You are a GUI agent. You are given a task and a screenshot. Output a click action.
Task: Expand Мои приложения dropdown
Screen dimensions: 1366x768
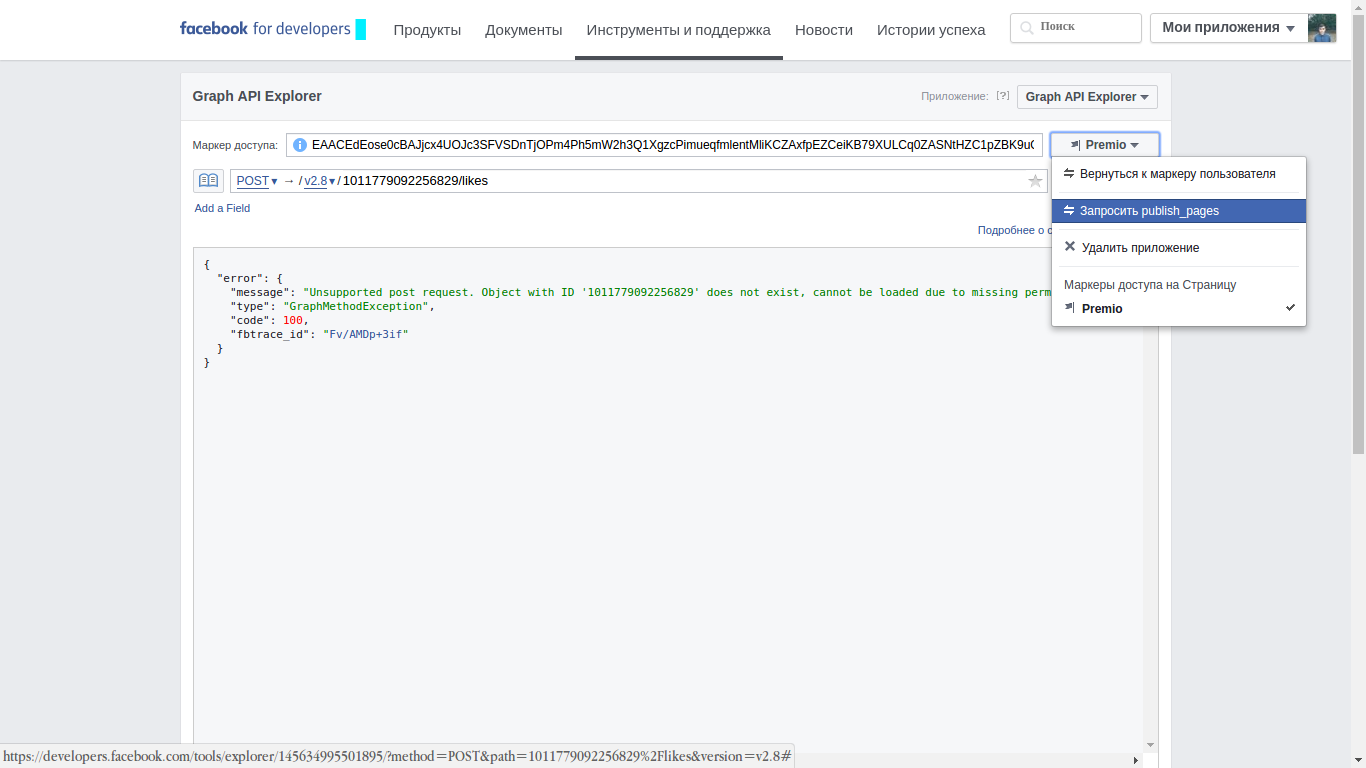point(1228,28)
